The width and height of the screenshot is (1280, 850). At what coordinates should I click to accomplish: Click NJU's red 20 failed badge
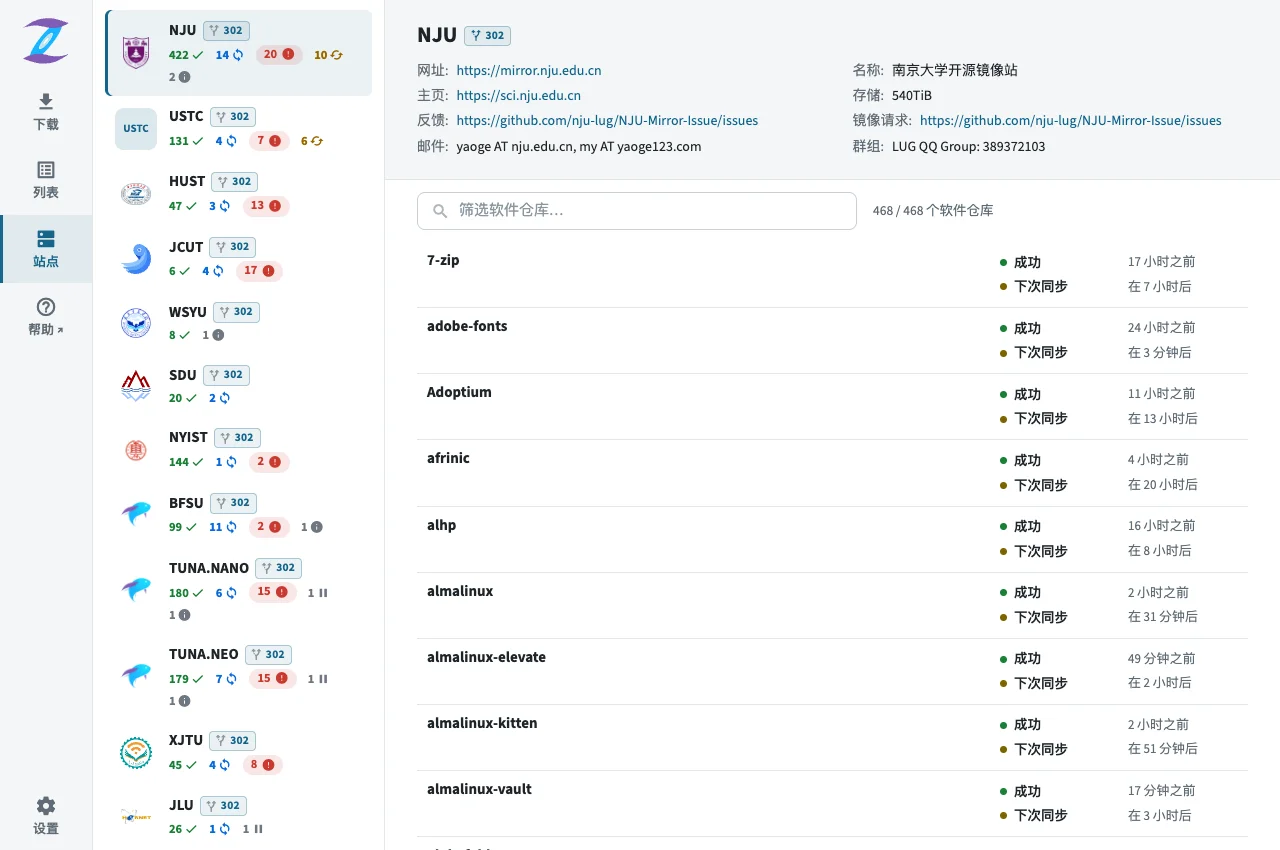click(x=279, y=55)
